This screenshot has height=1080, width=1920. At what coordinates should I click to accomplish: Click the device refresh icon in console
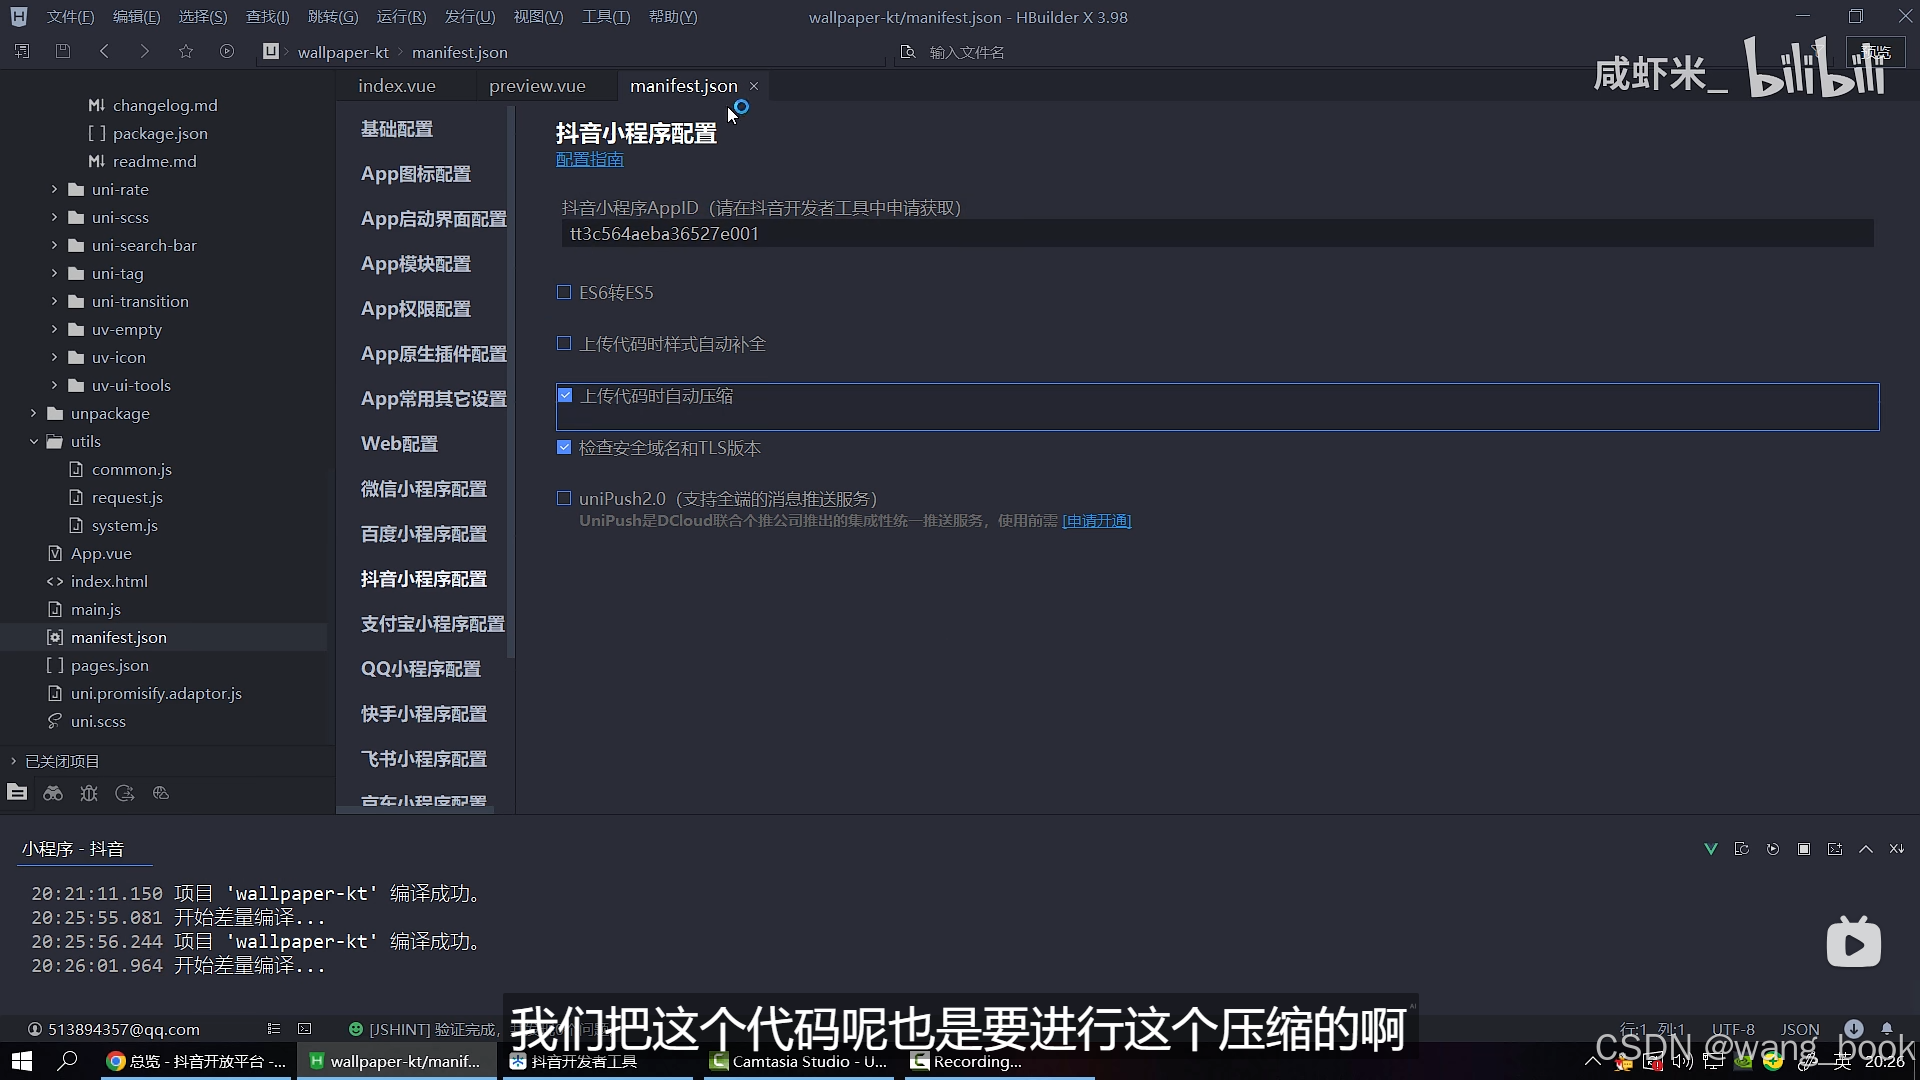[1742, 849]
